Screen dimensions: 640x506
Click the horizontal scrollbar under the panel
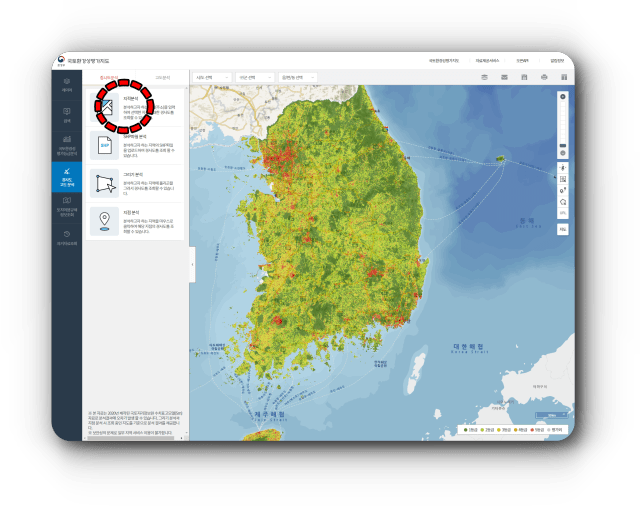coord(131,438)
